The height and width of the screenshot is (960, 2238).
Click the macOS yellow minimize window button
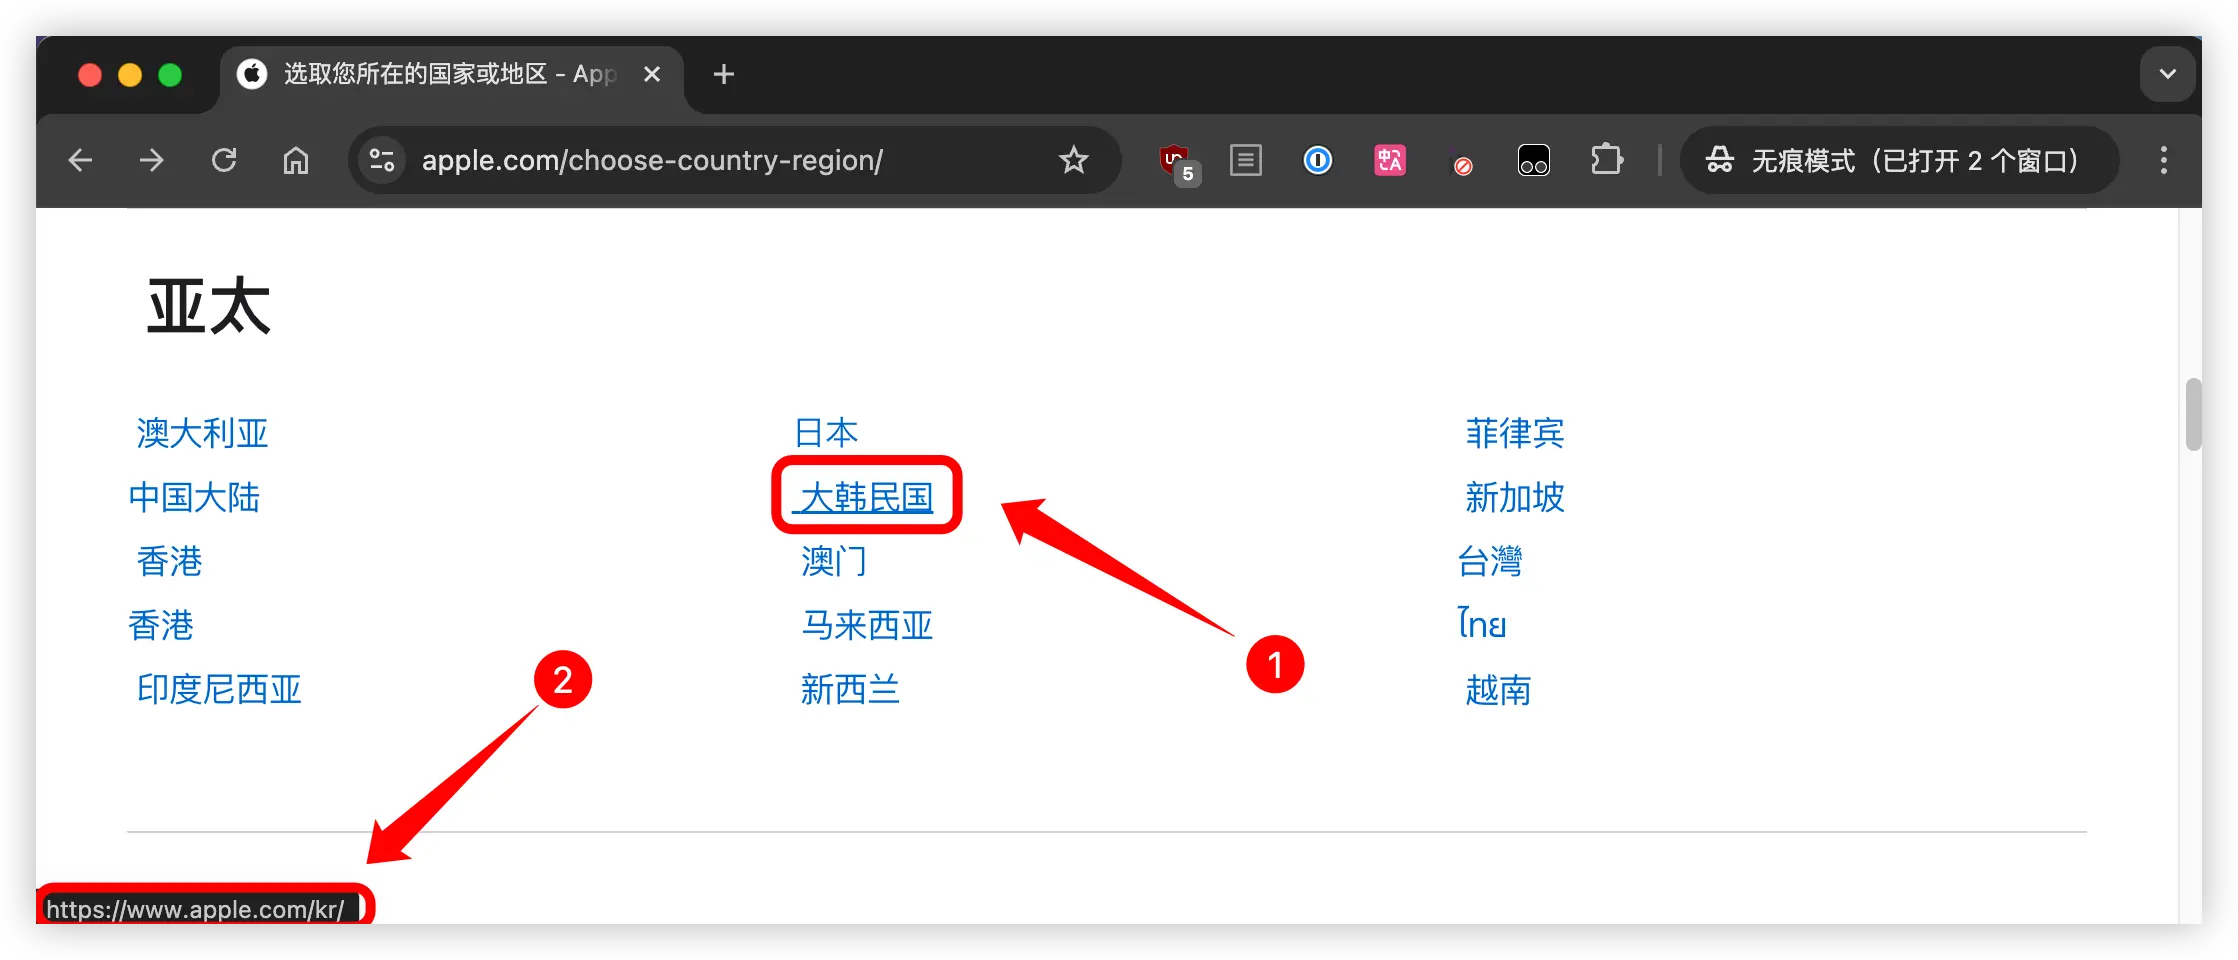pyautogui.click(x=130, y=75)
